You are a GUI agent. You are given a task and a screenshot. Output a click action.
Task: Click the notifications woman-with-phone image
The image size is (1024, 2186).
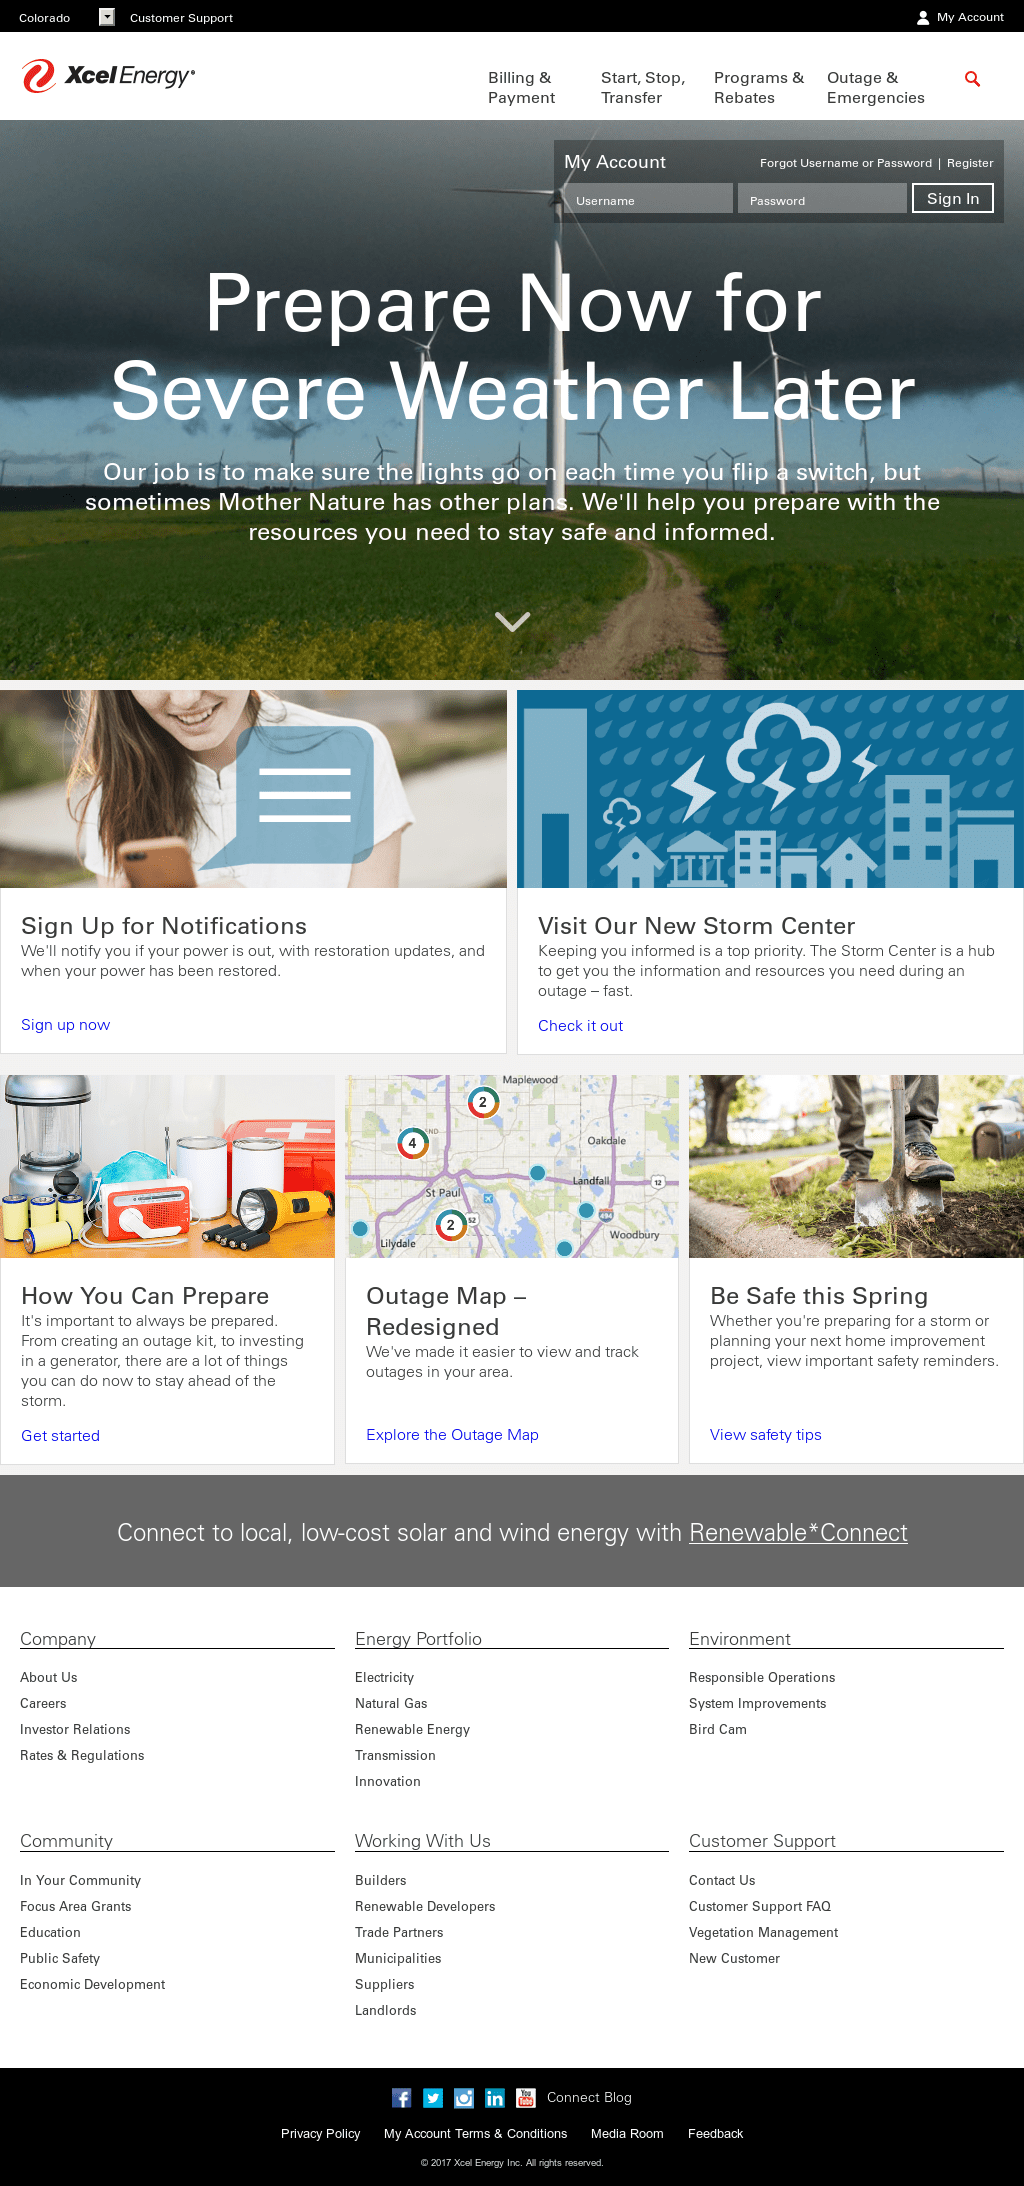(x=253, y=789)
